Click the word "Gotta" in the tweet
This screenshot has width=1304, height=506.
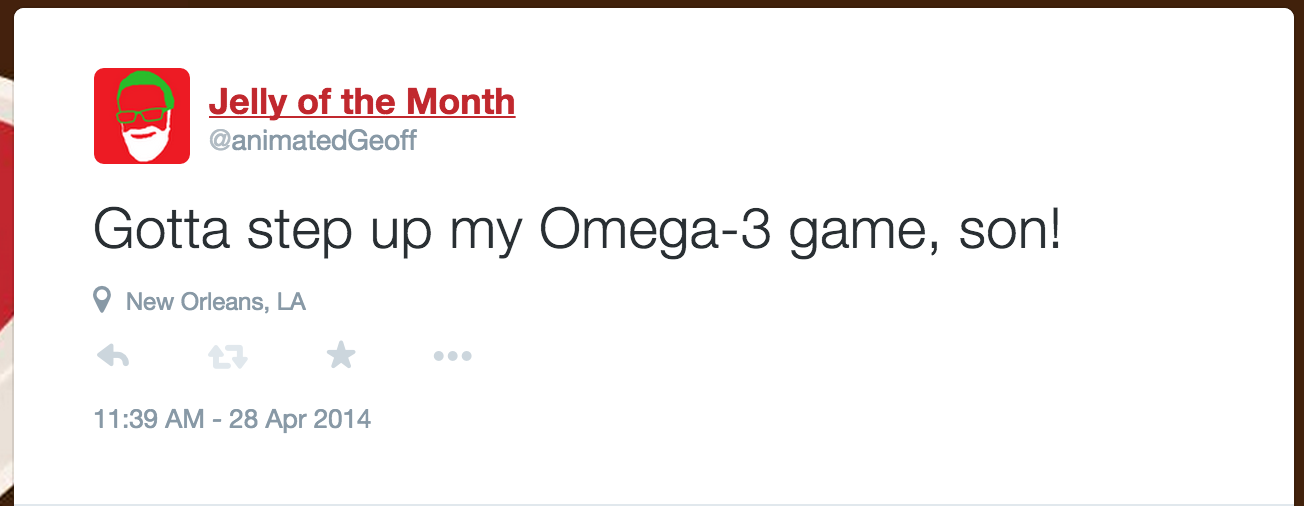coord(162,231)
